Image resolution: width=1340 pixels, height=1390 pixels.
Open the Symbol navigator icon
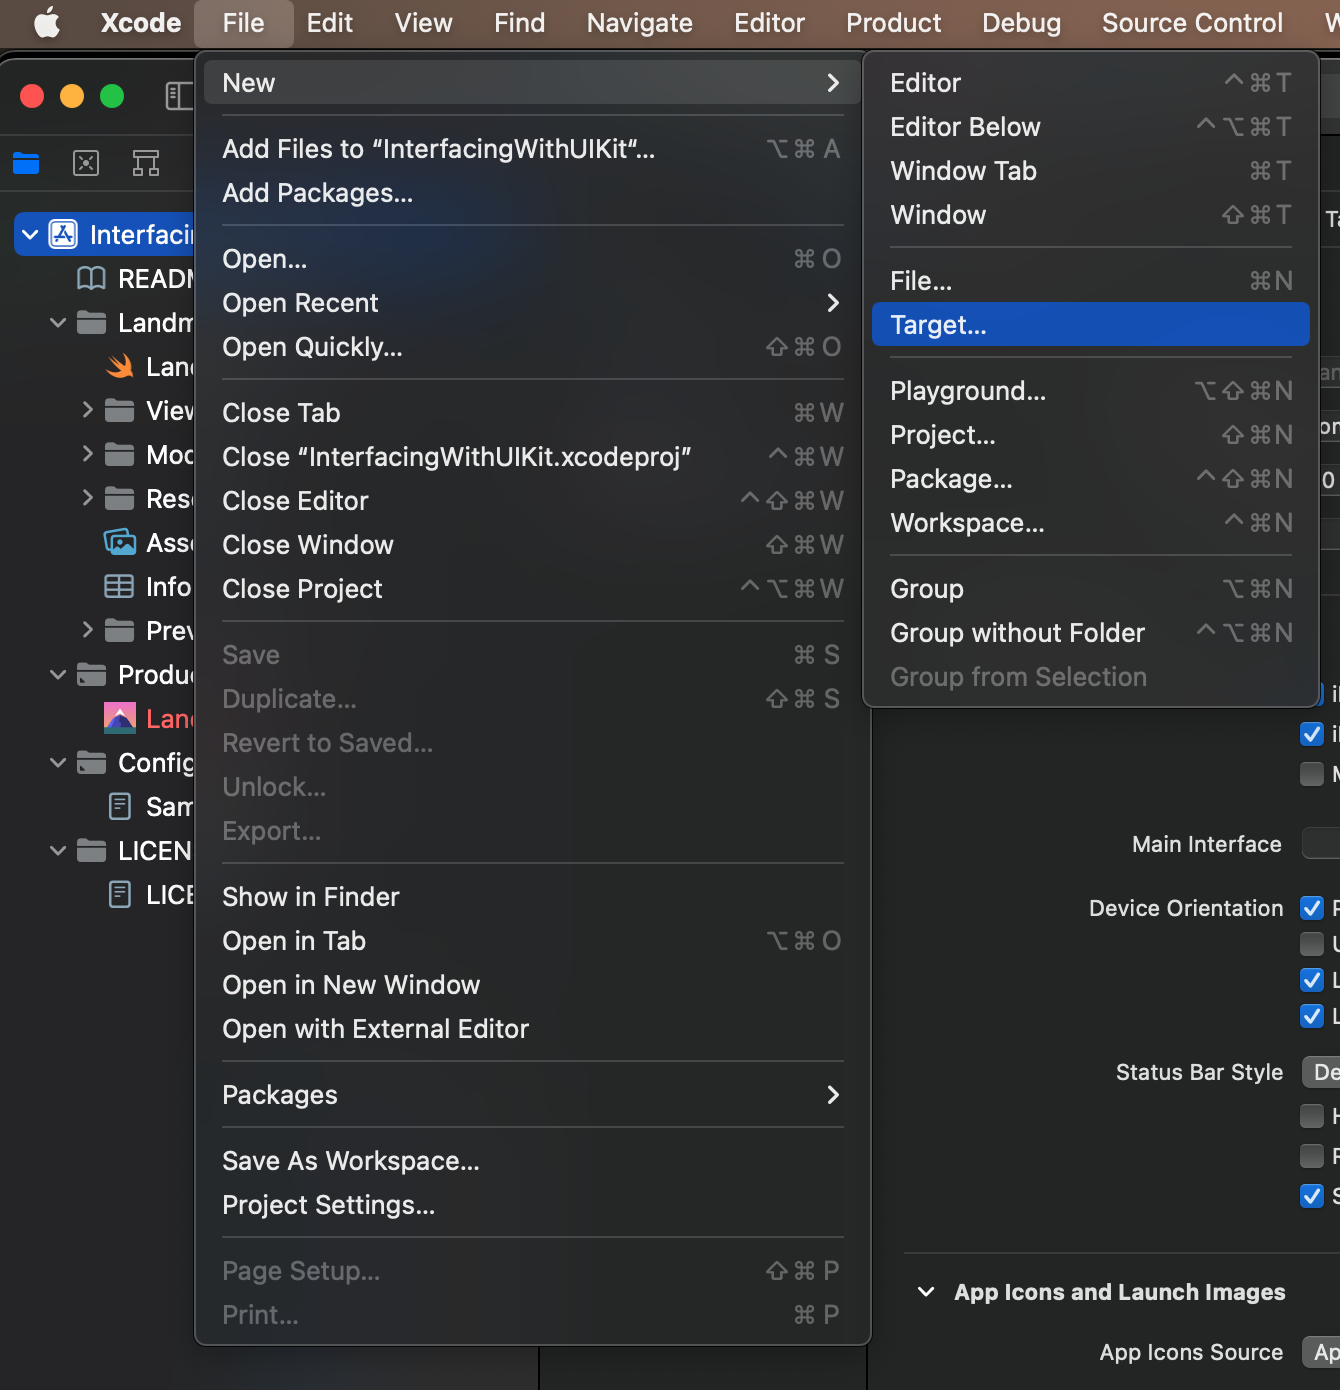[146, 163]
